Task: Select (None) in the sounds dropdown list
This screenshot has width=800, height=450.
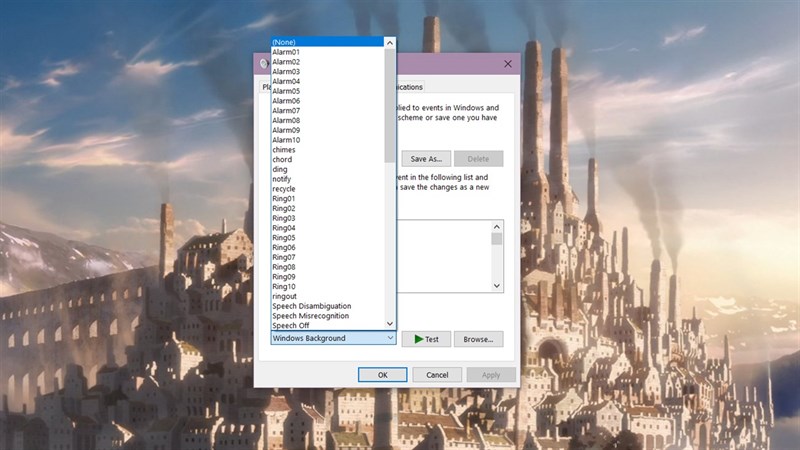Action: click(x=328, y=42)
